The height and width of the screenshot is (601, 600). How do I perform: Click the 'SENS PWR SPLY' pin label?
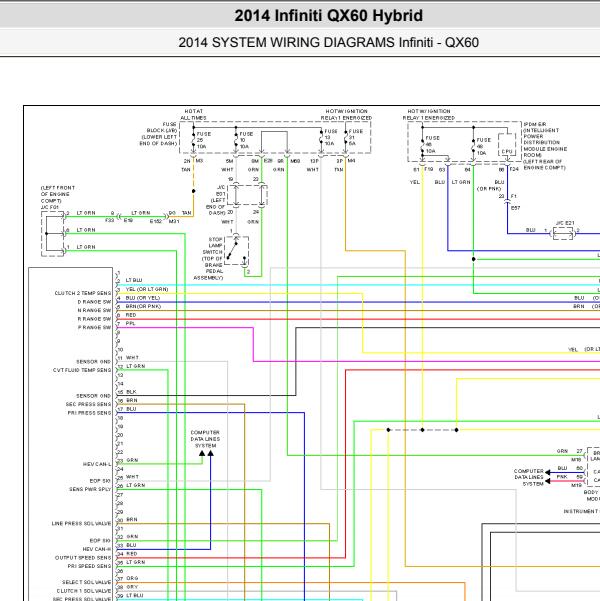pos(90,489)
